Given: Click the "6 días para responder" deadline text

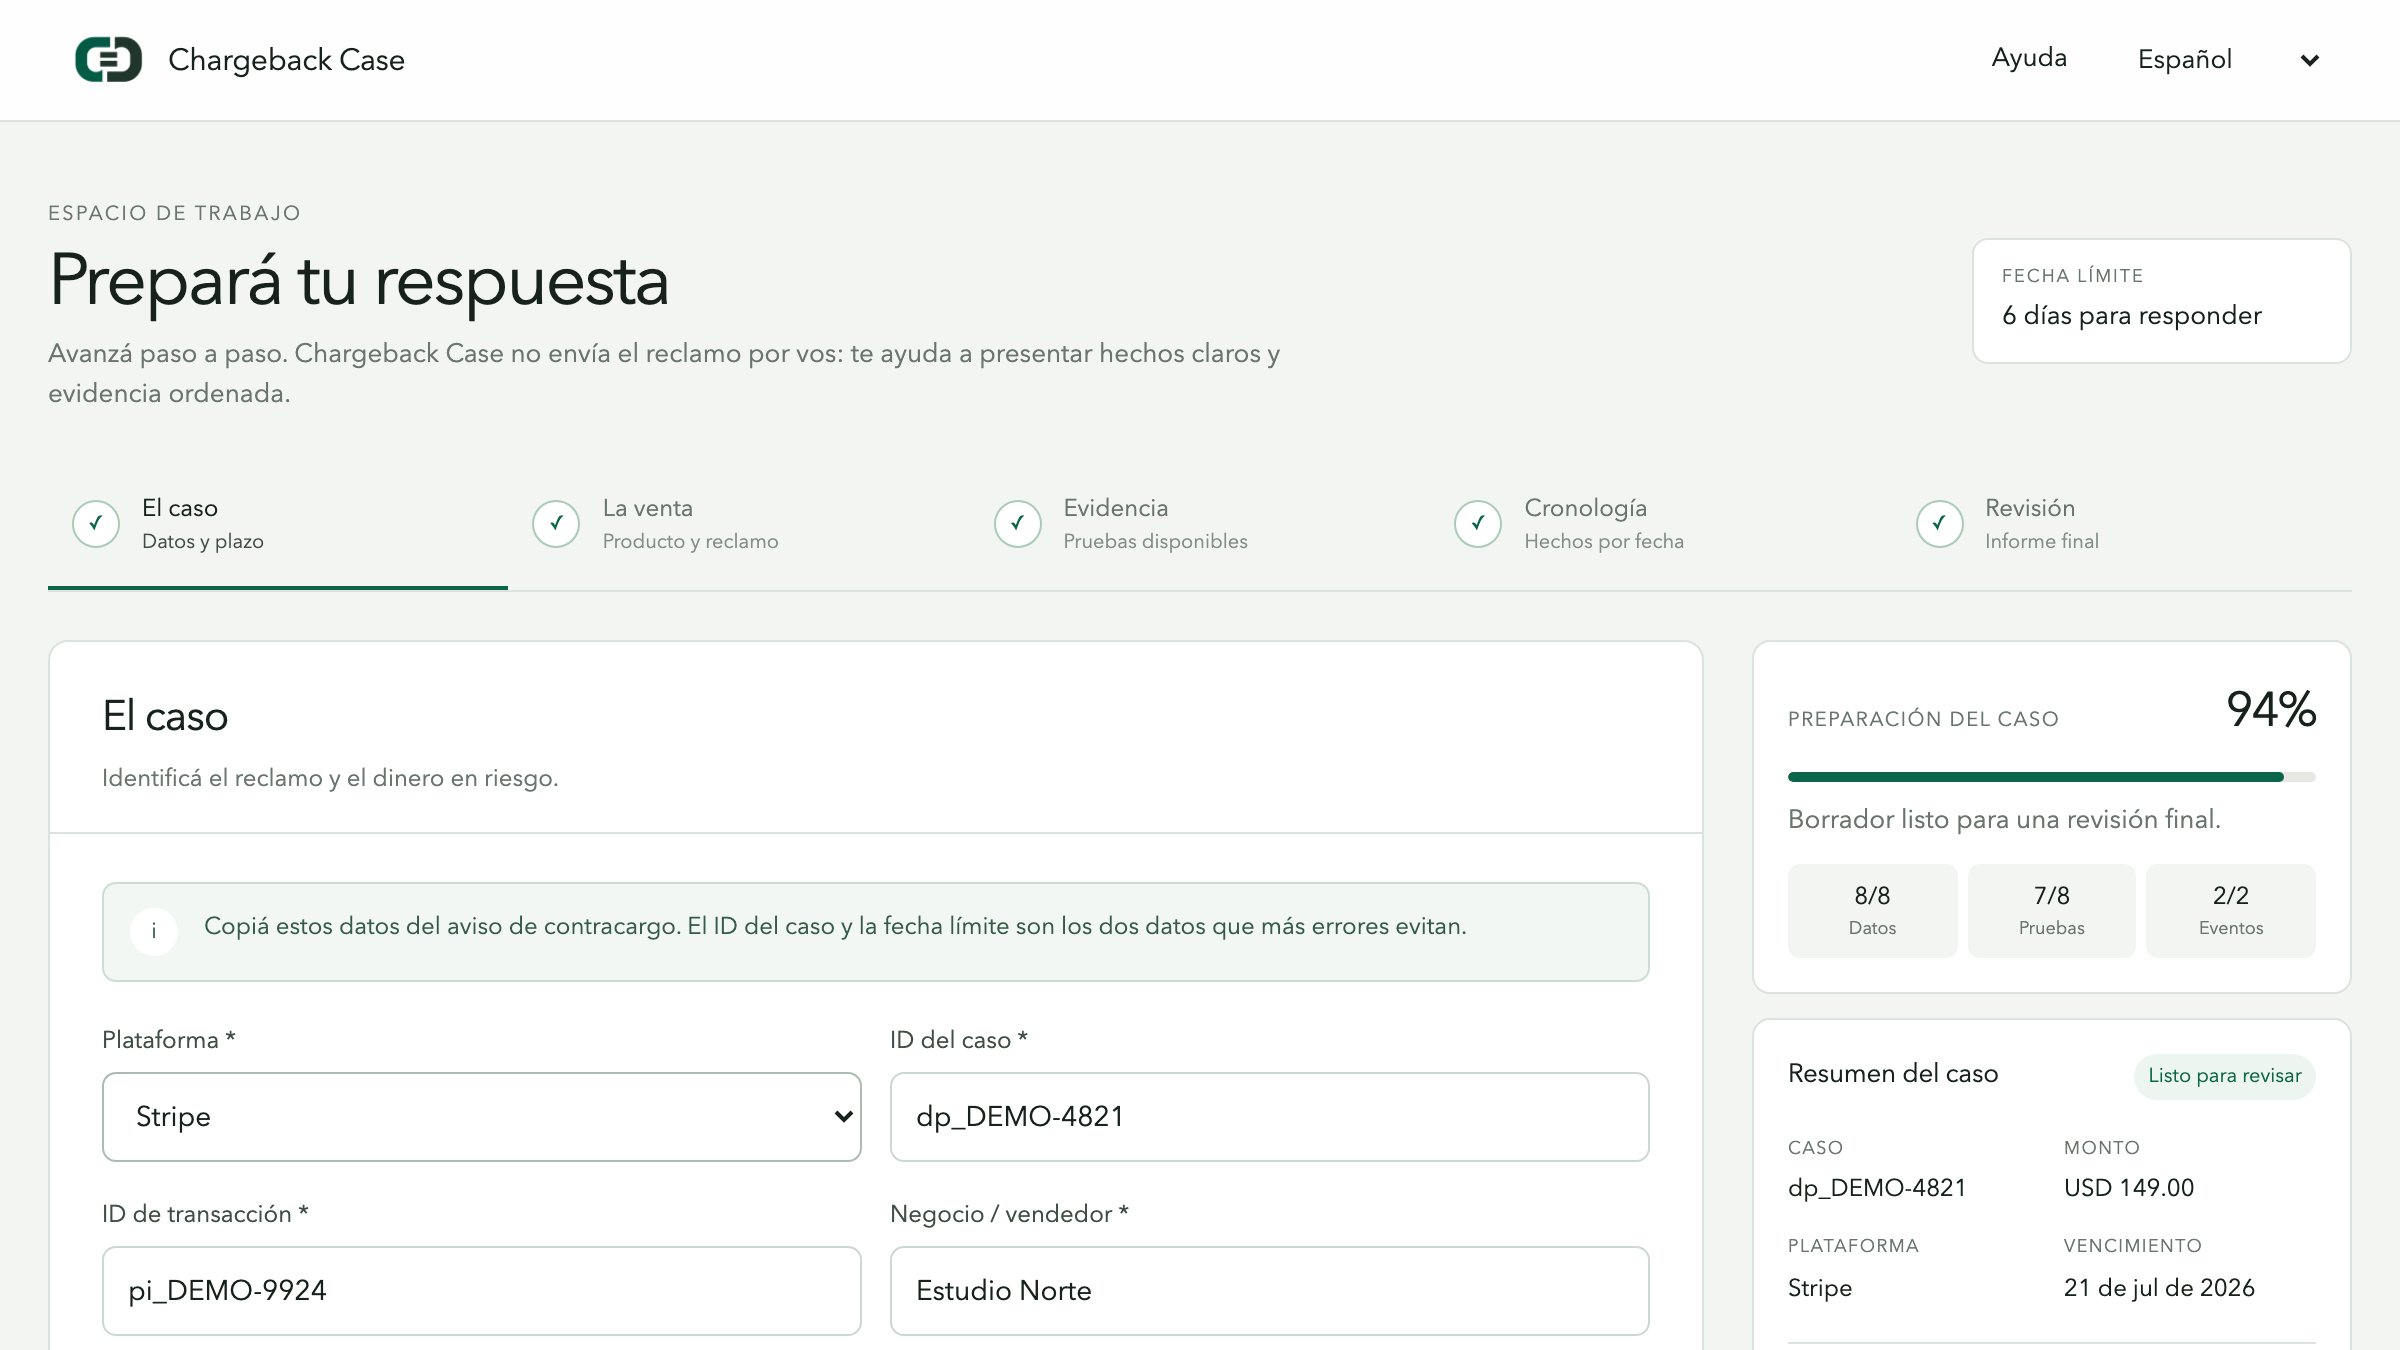Looking at the screenshot, I should tap(2131, 316).
